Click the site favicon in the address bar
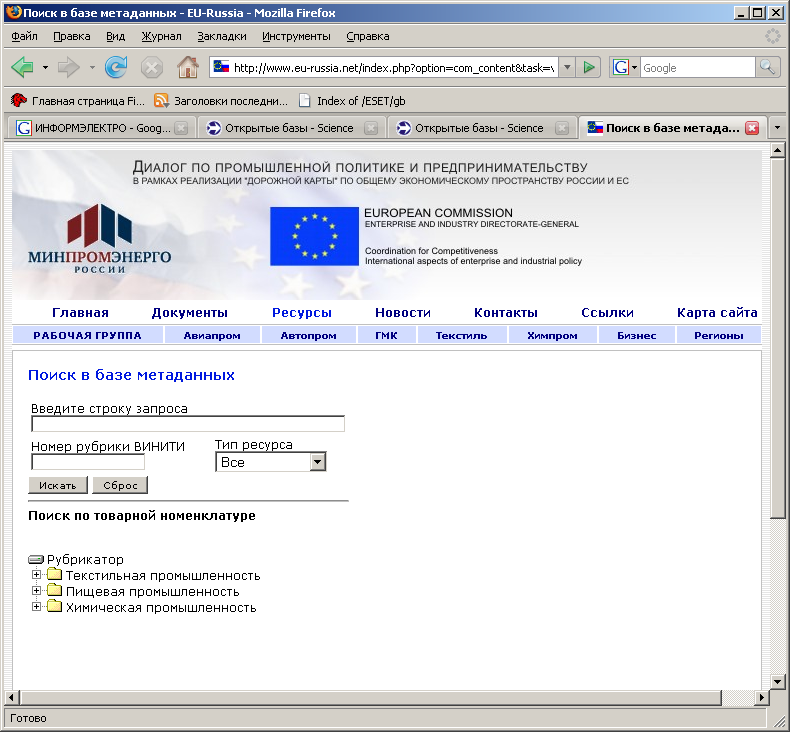Screen dimensions: 790x732 point(221,66)
